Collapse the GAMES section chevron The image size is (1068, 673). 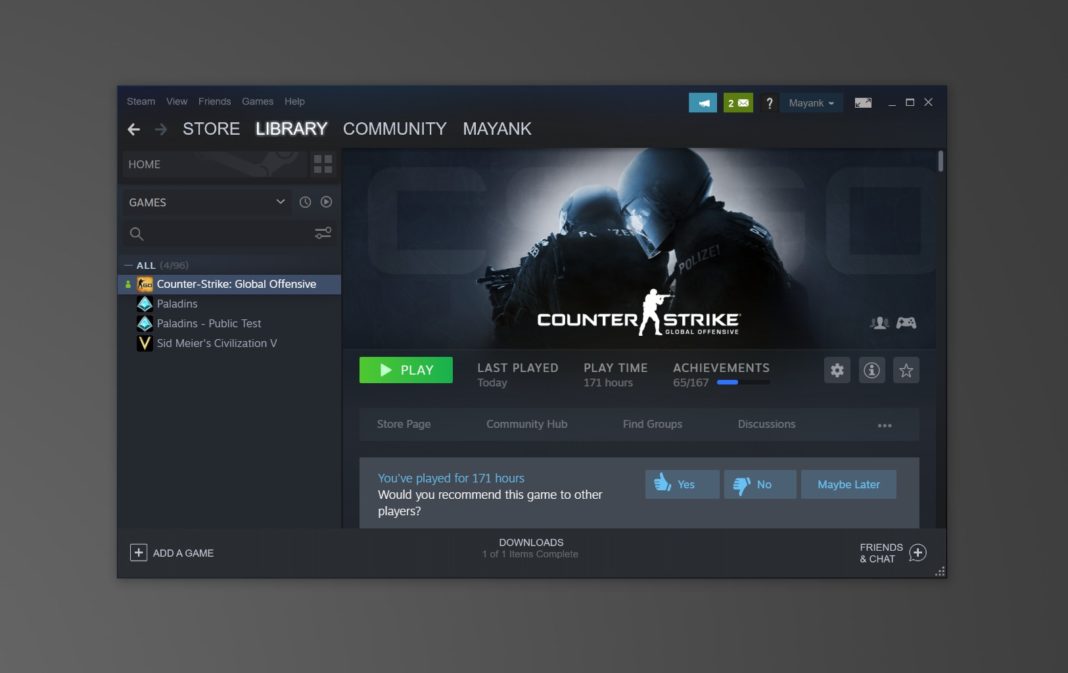tap(281, 202)
